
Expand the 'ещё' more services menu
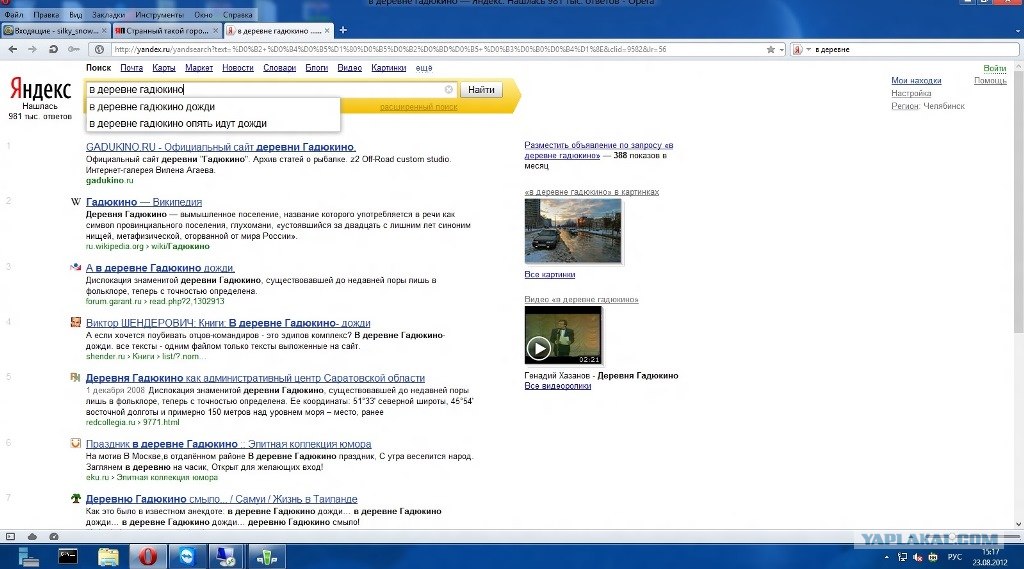423,68
